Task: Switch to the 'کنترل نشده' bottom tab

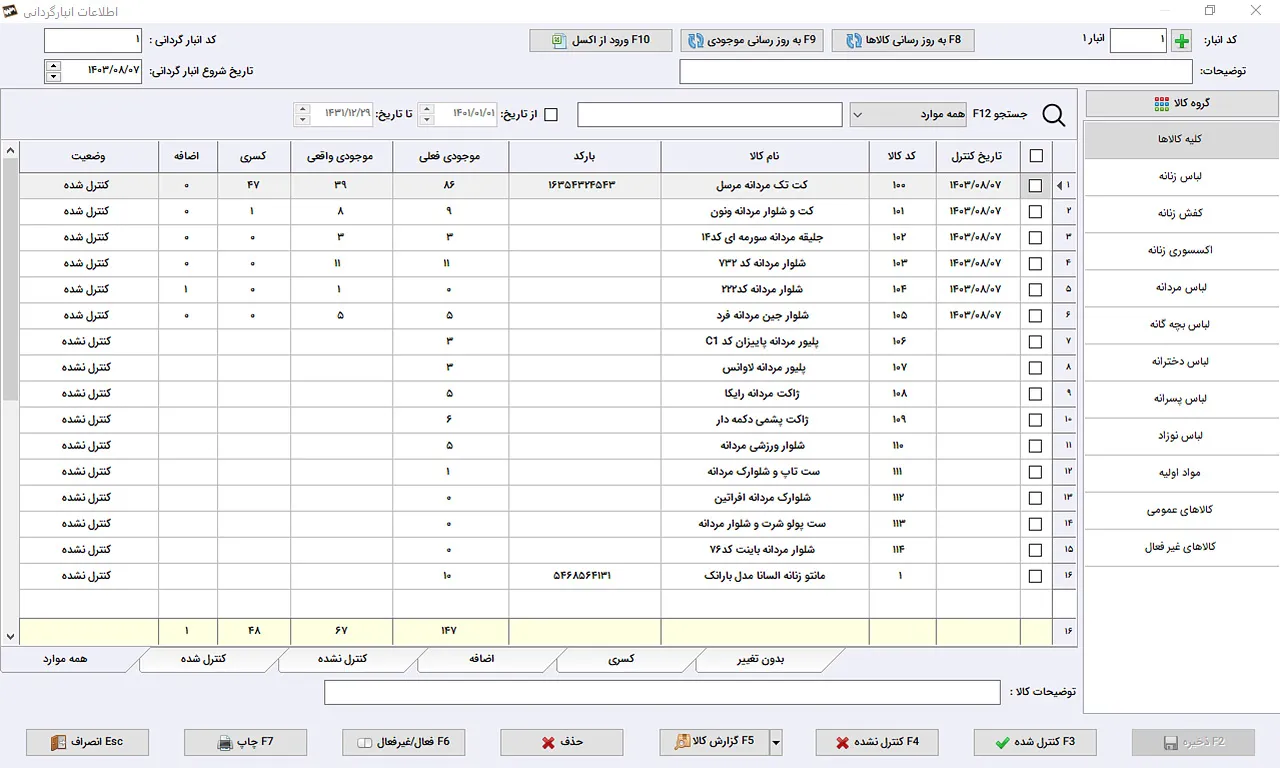Action: tap(341, 659)
